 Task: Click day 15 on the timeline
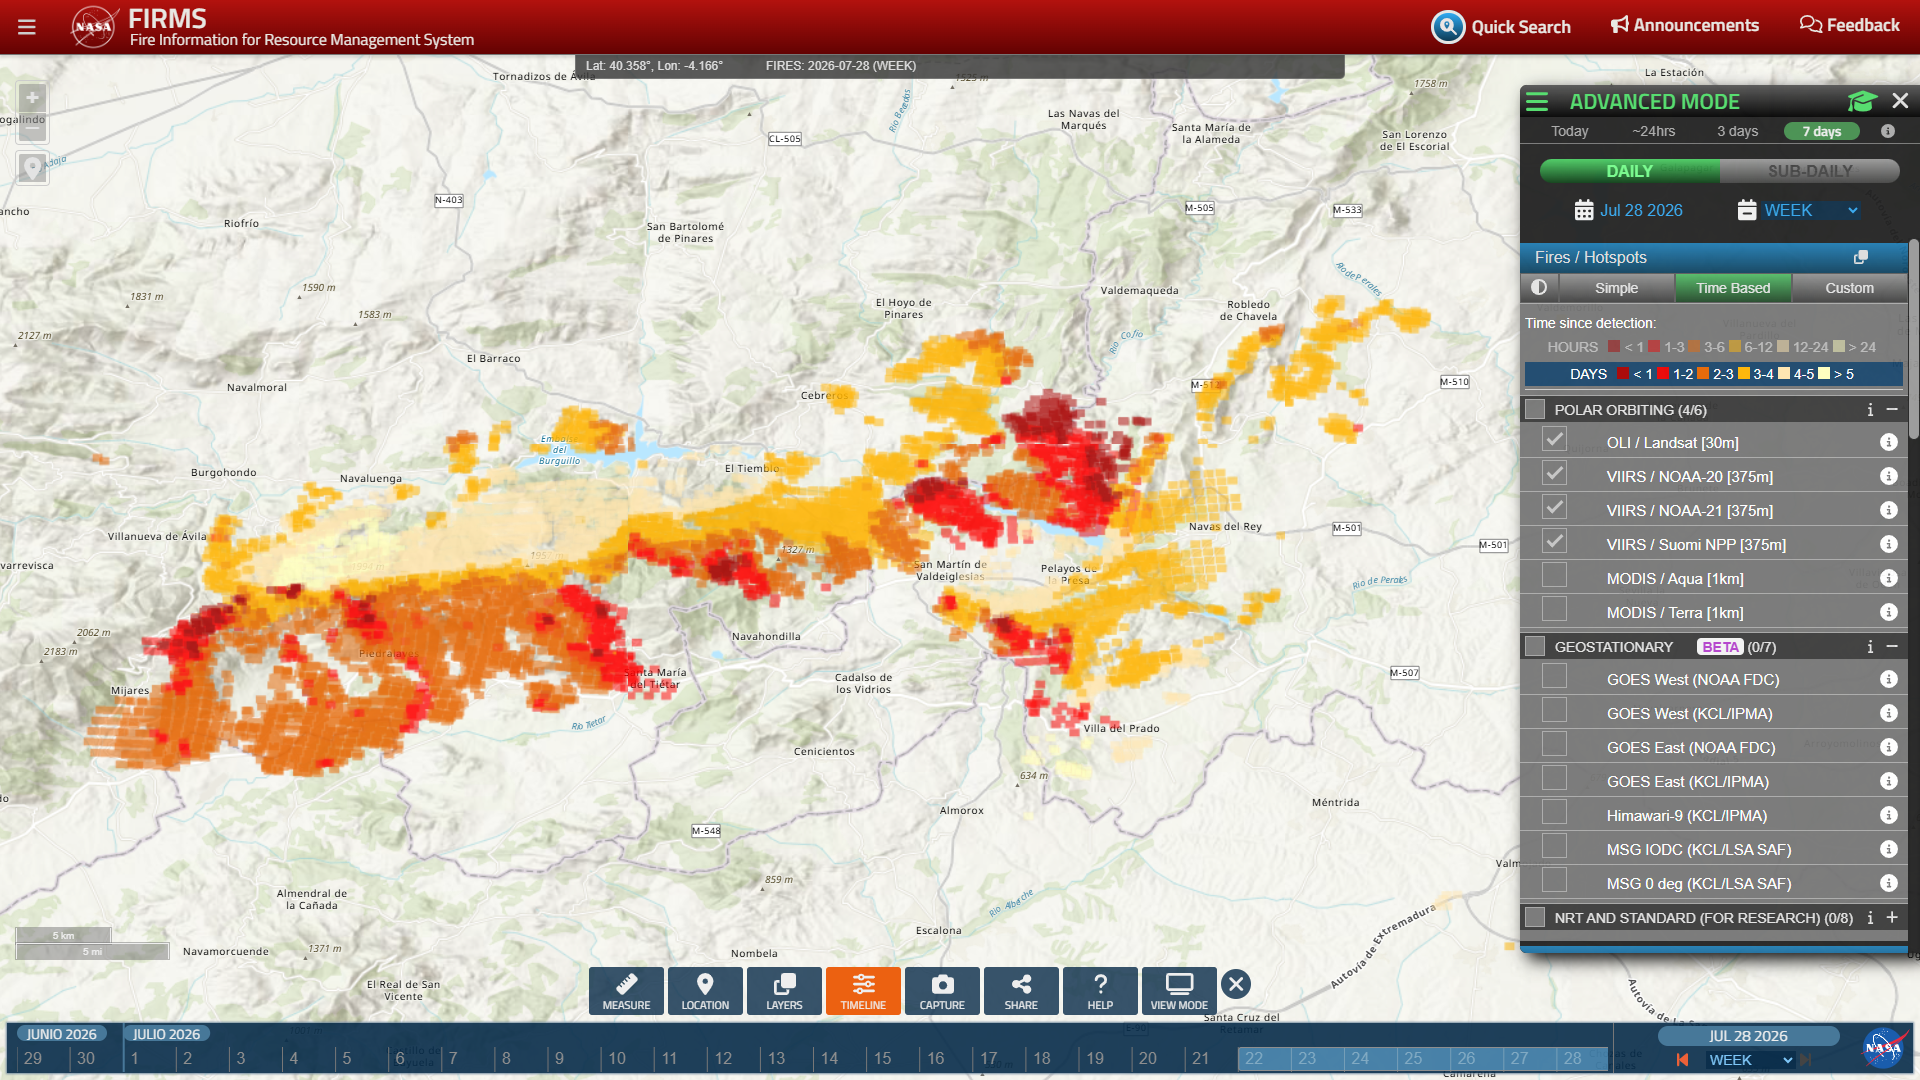click(883, 1058)
